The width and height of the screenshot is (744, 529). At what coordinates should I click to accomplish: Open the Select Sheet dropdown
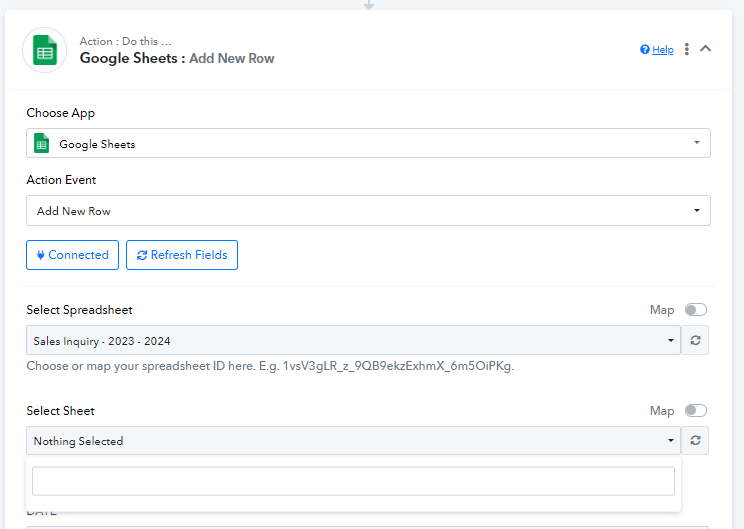pyautogui.click(x=353, y=441)
